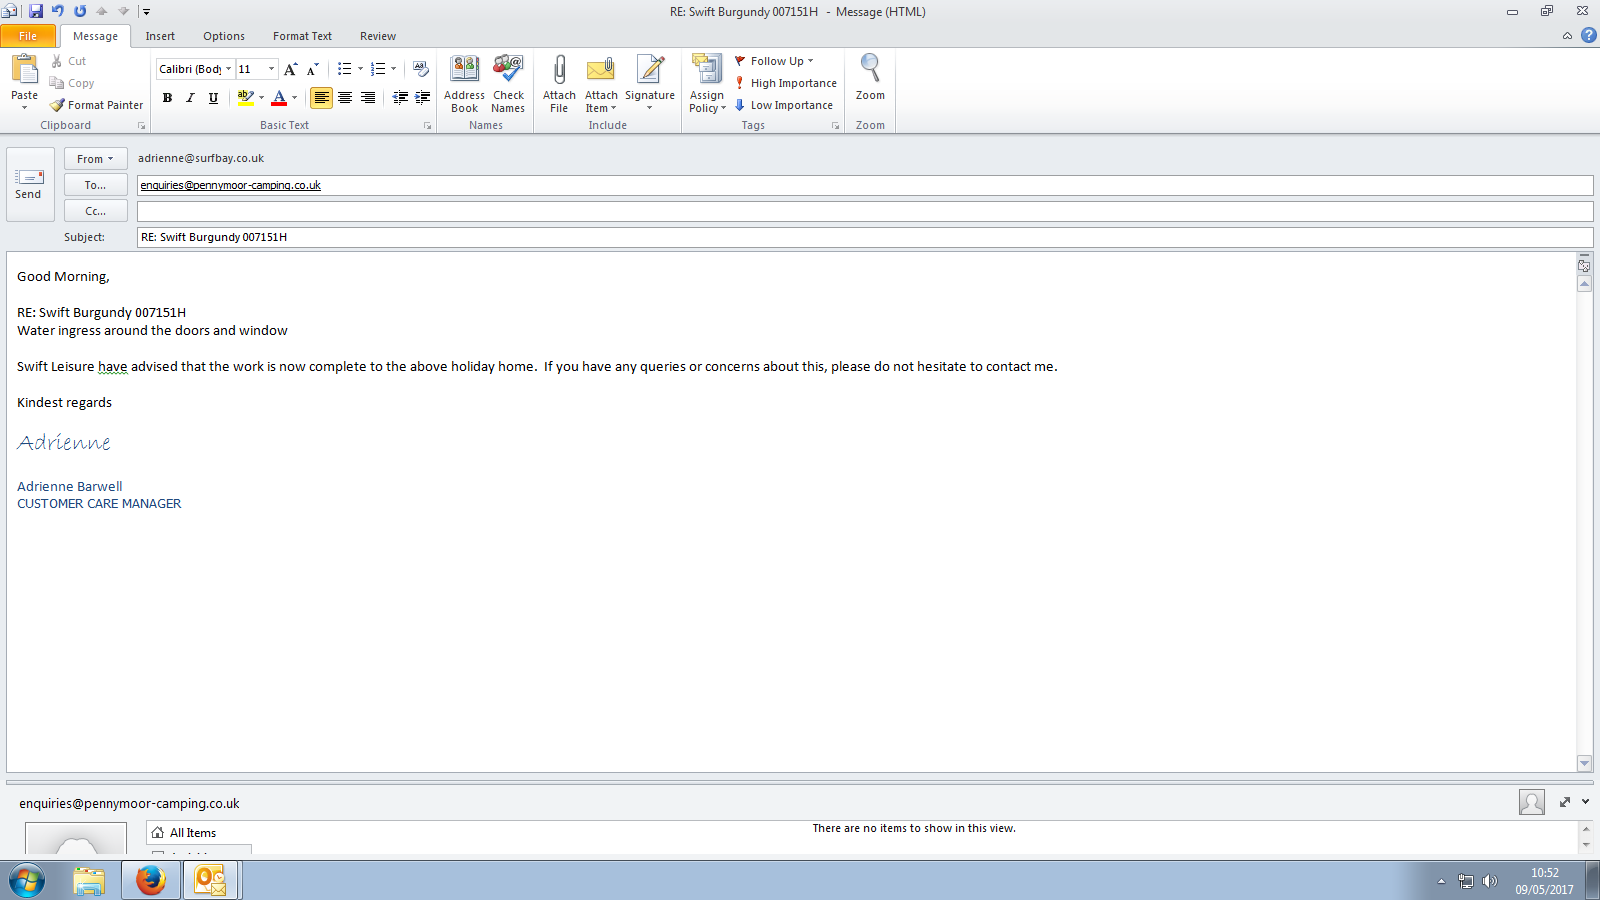Toggle bulleted list formatting
This screenshot has height=900, width=1600.
point(344,69)
